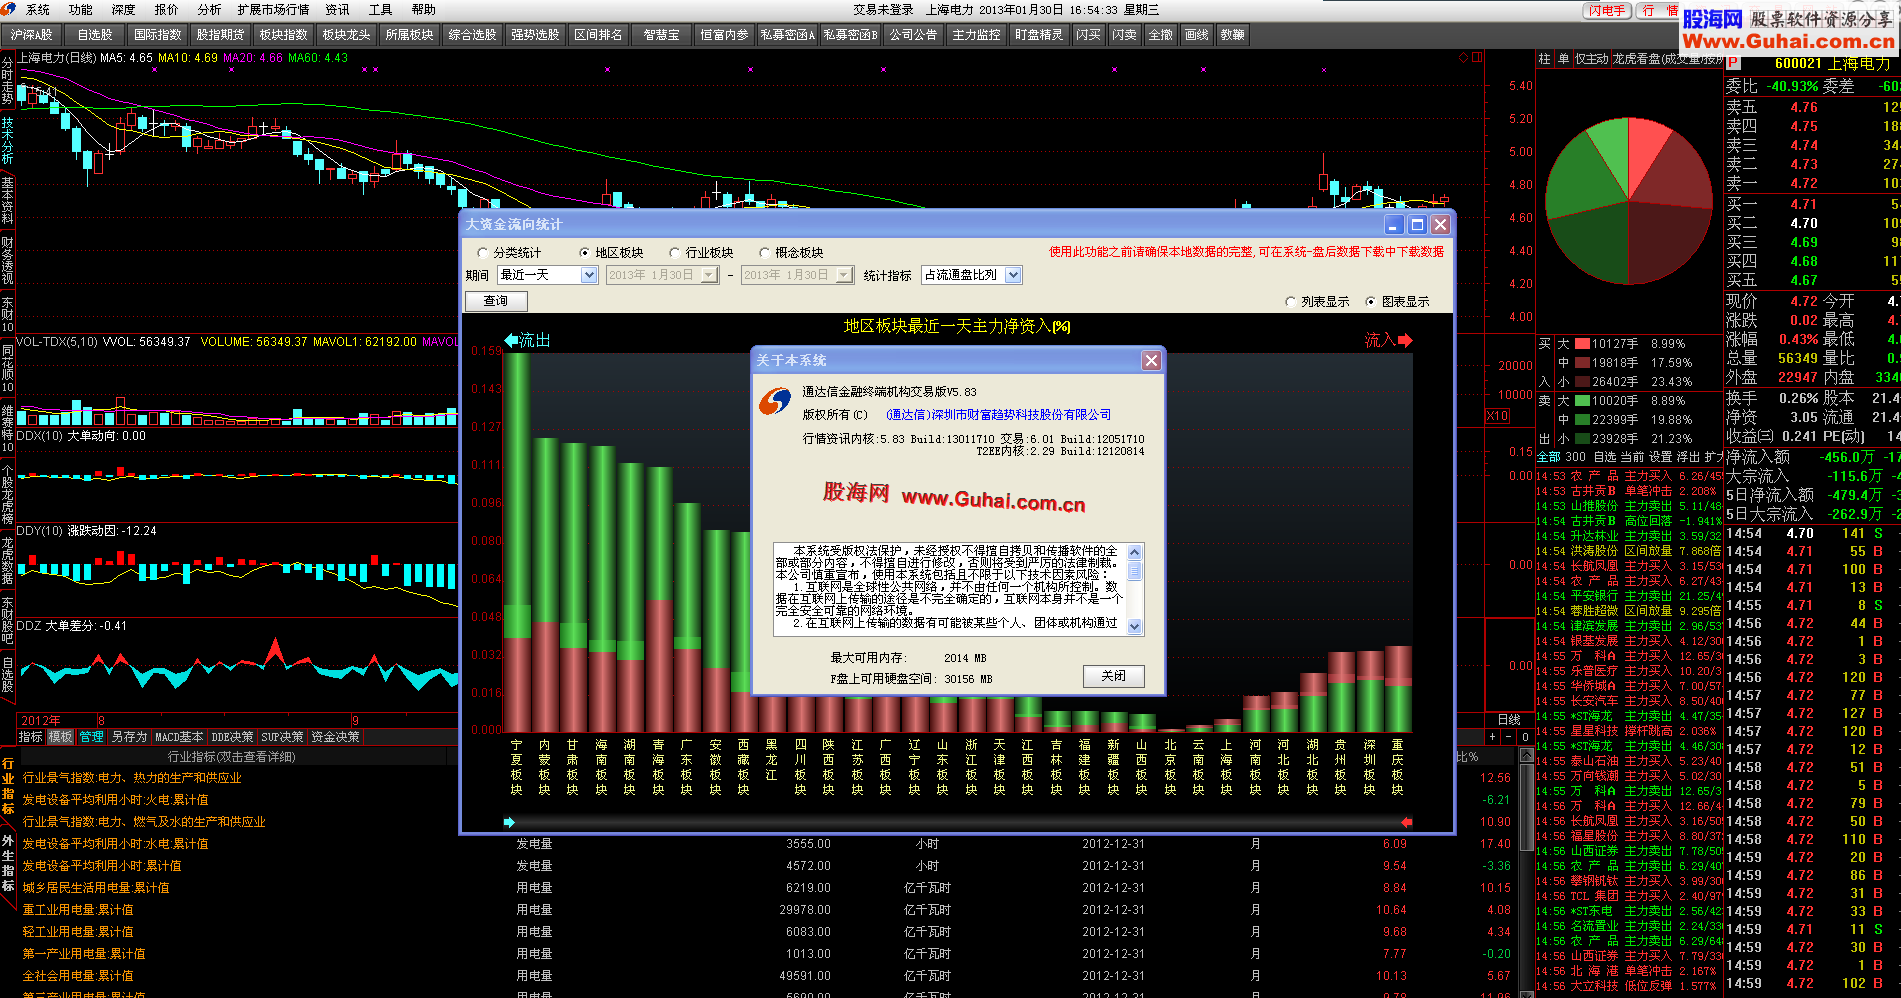The height and width of the screenshot is (998, 1901).
Task: Click 行业景气指数:电力、热力的生产和供应业 row
Action: point(132,778)
